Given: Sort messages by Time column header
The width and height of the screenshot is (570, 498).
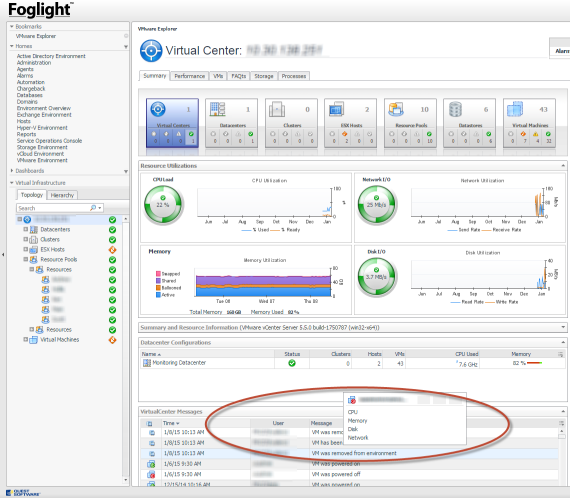Looking at the screenshot, I should click(x=171, y=423).
